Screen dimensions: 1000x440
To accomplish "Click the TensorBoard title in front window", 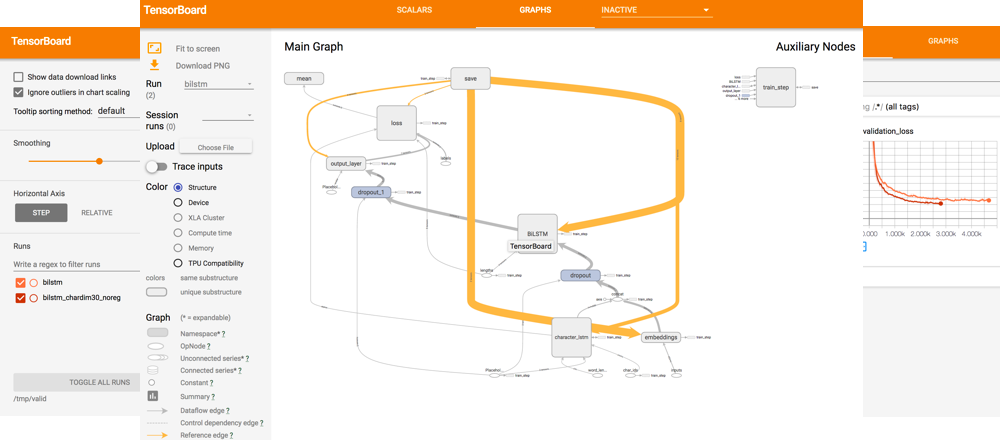I will (175, 10).
